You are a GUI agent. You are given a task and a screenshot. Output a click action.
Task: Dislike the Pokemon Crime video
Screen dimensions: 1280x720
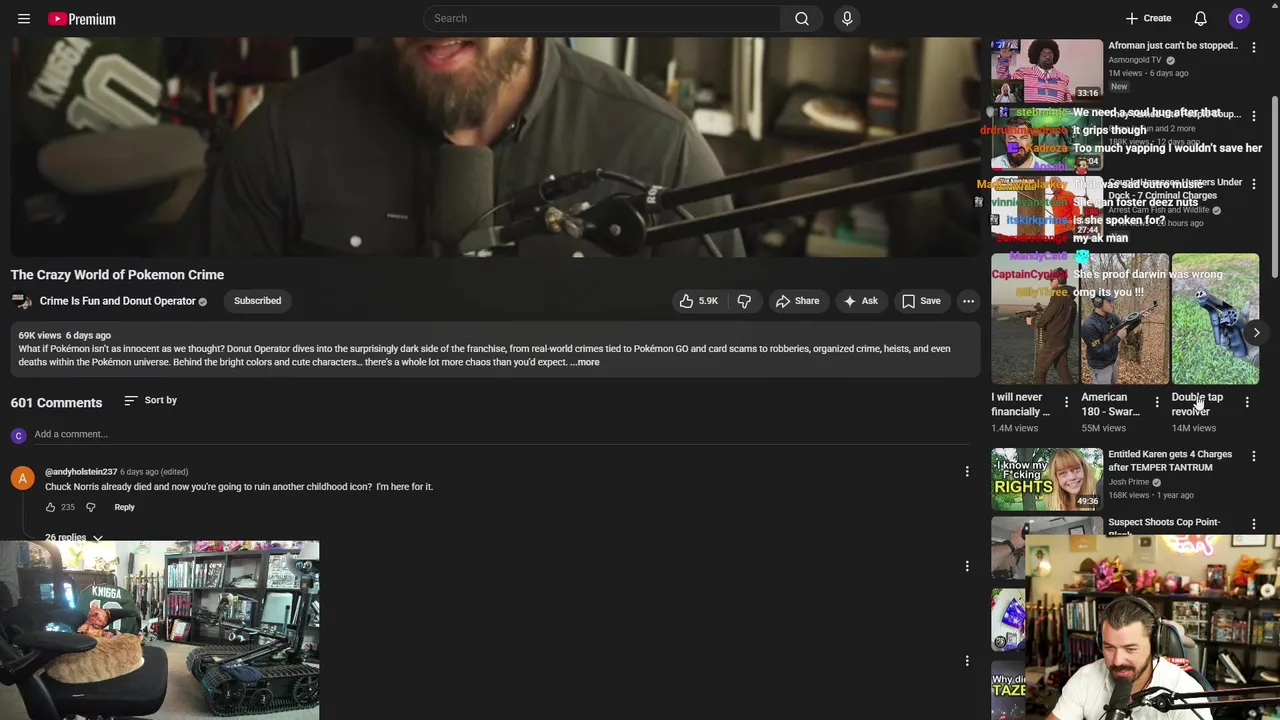pyautogui.click(x=744, y=301)
